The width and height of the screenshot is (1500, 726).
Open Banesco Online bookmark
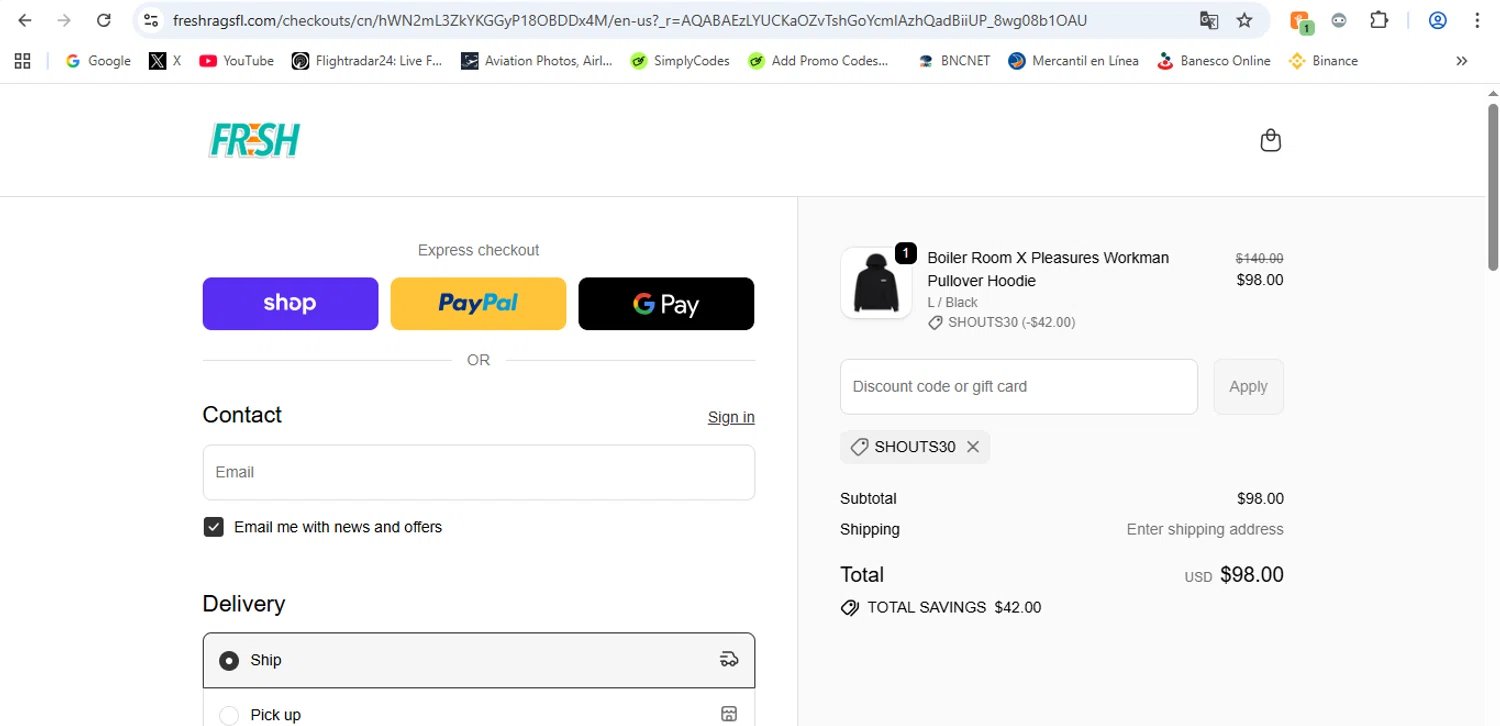click(1213, 61)
